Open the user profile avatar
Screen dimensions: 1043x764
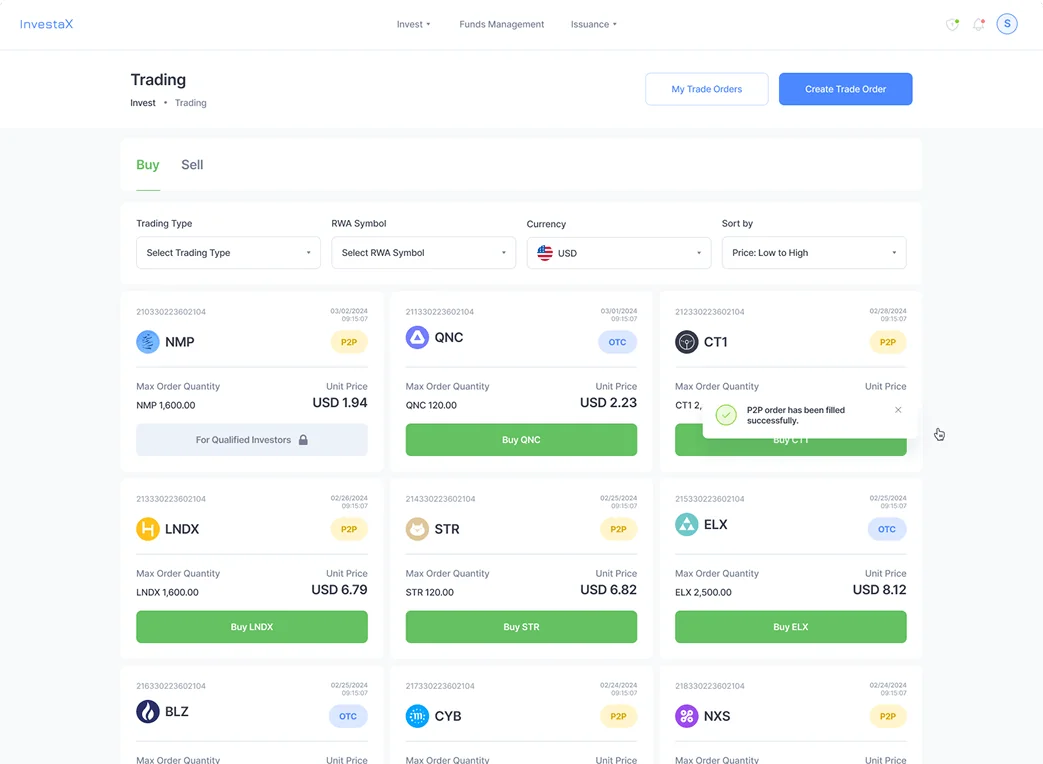click(x=1007, y=24)
